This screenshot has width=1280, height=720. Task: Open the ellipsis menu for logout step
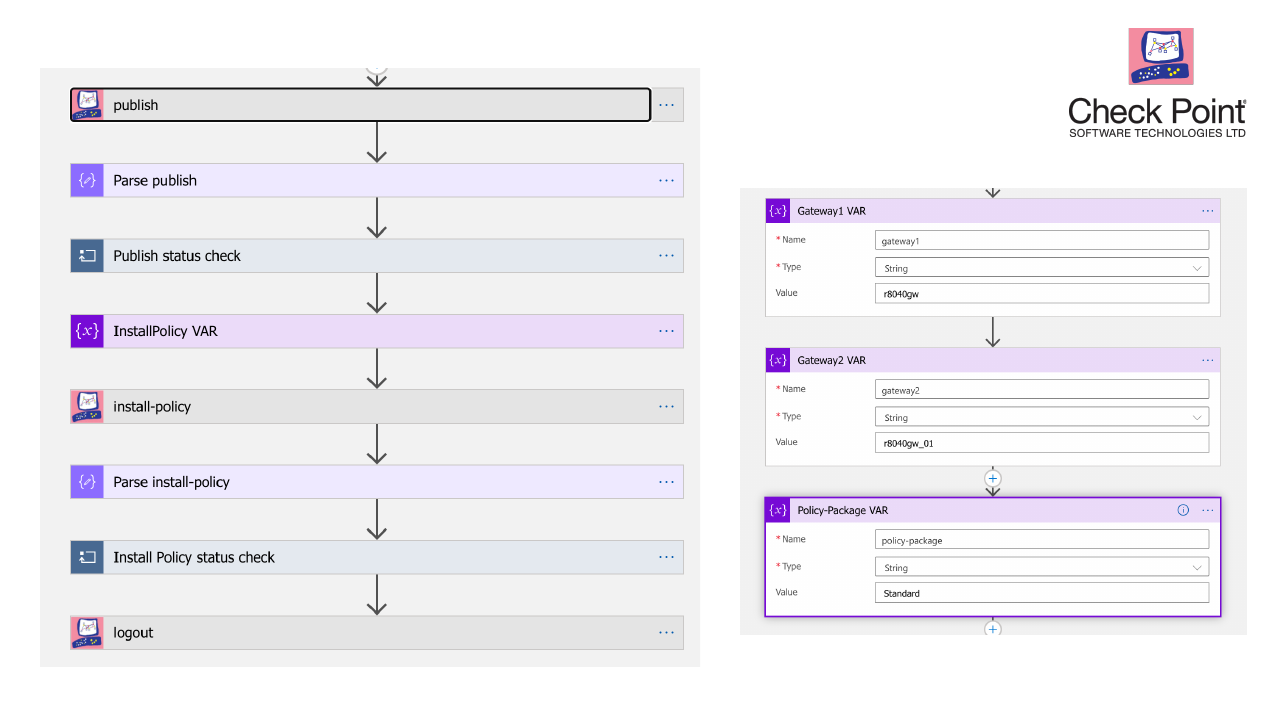pos(667,633)
